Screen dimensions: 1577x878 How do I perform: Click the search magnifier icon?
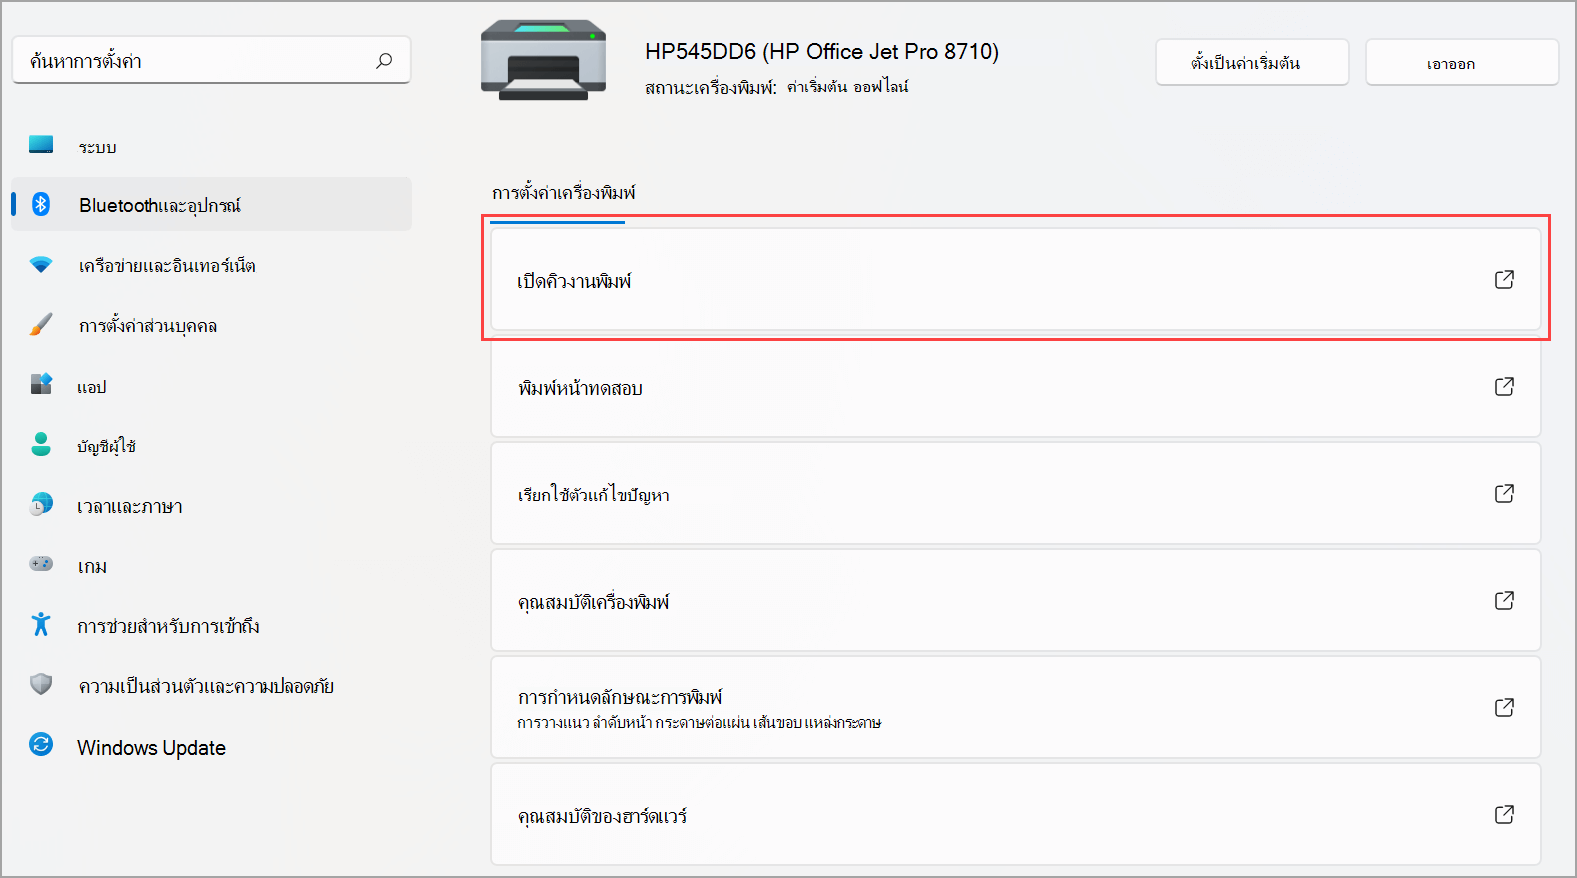point(384,61)
